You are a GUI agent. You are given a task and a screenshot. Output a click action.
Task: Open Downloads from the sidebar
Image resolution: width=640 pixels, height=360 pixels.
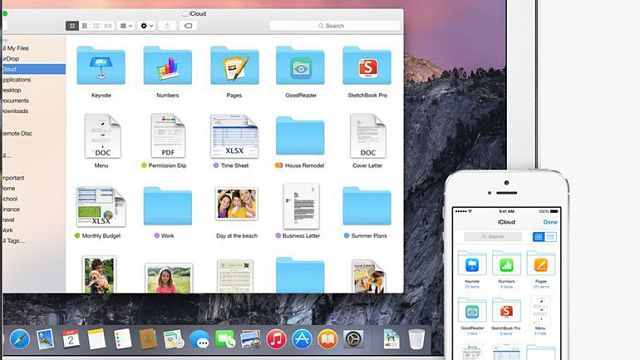coord(15,111)
